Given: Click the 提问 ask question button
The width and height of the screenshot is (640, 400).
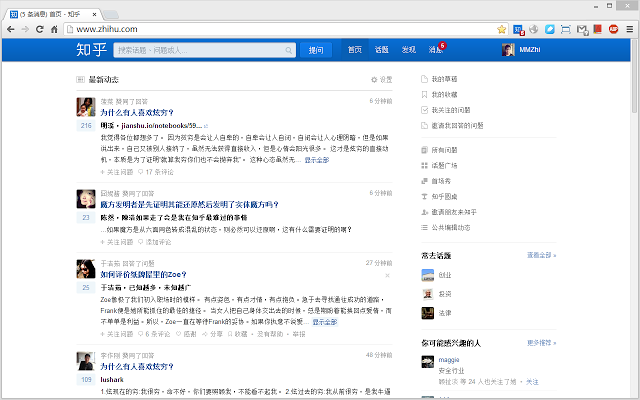Looking at the screenshot, I should coord(316,49).
